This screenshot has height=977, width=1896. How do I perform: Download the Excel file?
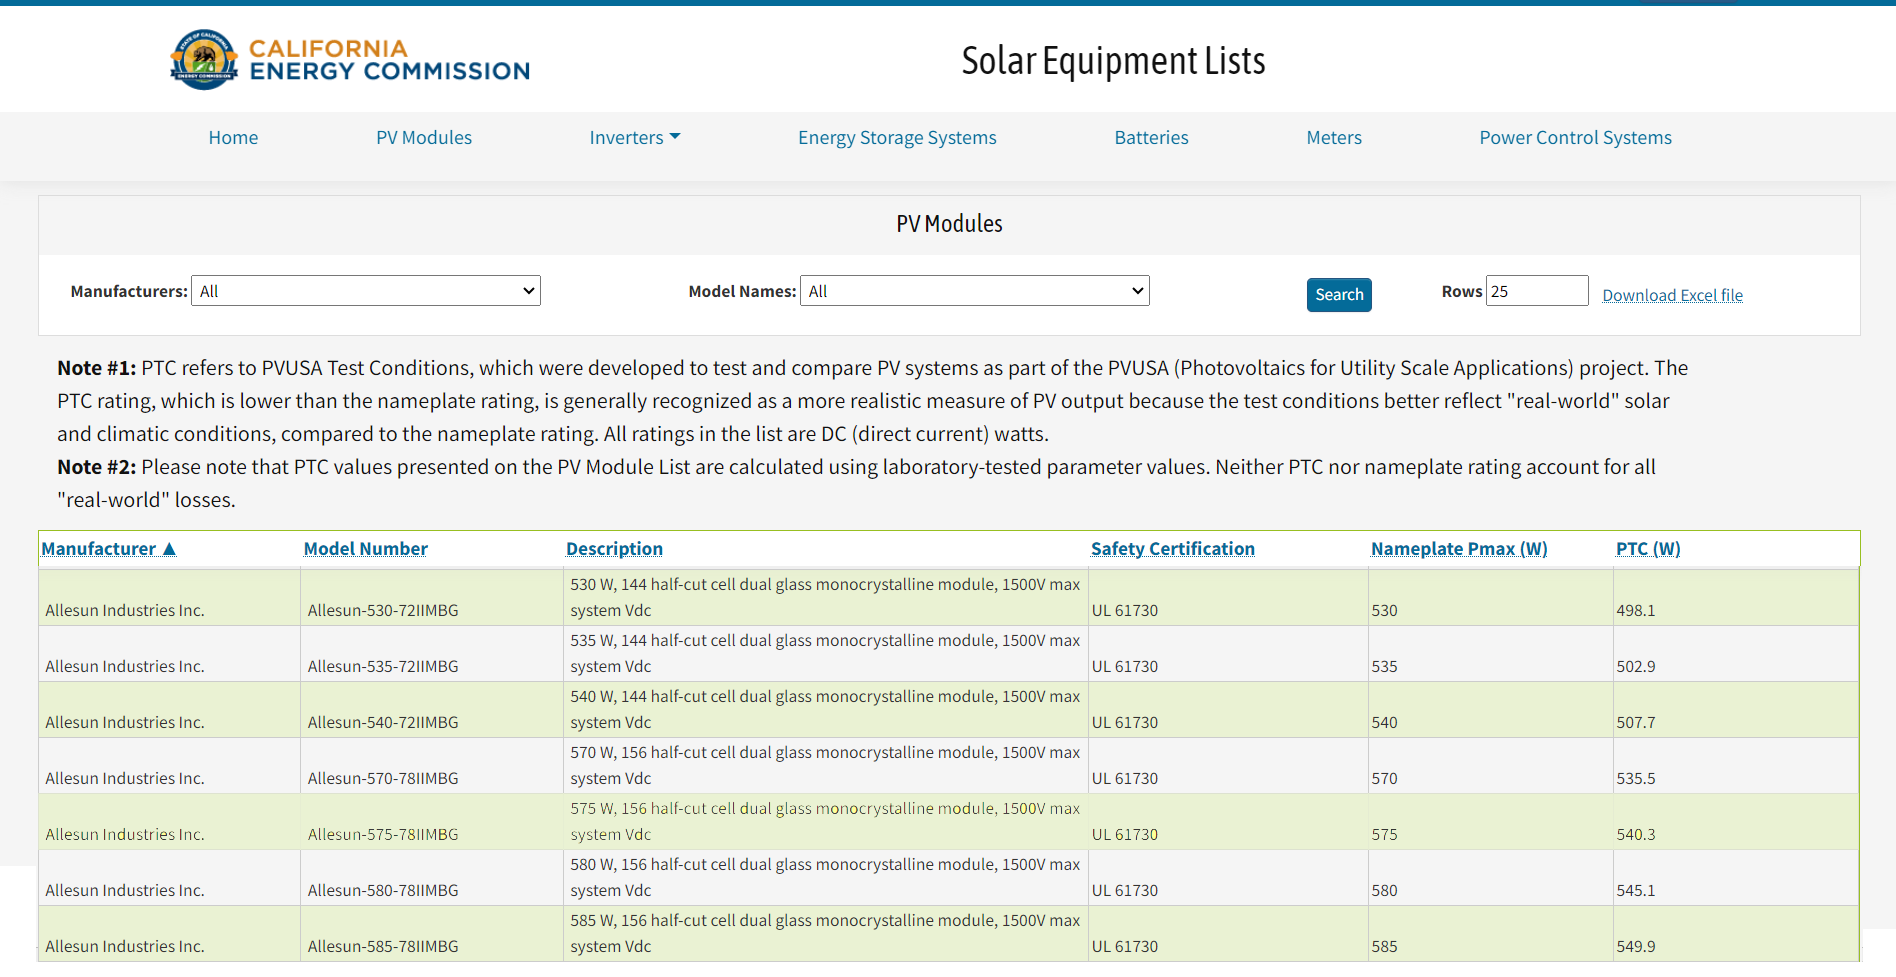(x=1672, y=295)
